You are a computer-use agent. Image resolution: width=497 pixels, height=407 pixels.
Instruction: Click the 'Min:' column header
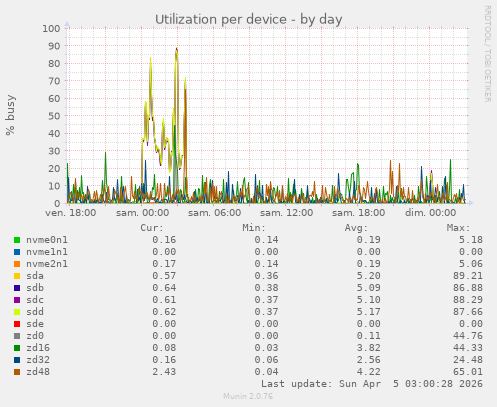[x=254, y=228]
